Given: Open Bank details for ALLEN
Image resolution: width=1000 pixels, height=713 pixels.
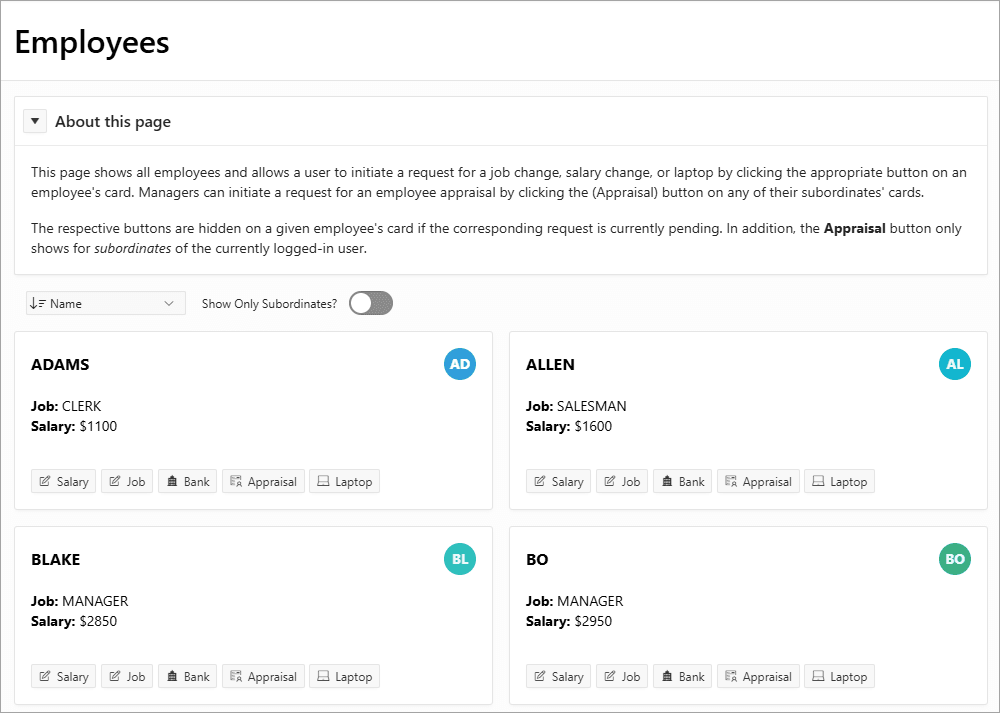Looking at the screenshot, I should (682, 482).
